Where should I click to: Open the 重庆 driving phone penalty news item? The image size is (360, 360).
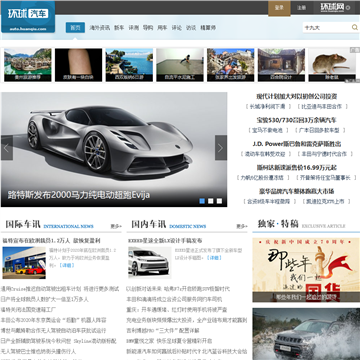click(x=176, y=310)
